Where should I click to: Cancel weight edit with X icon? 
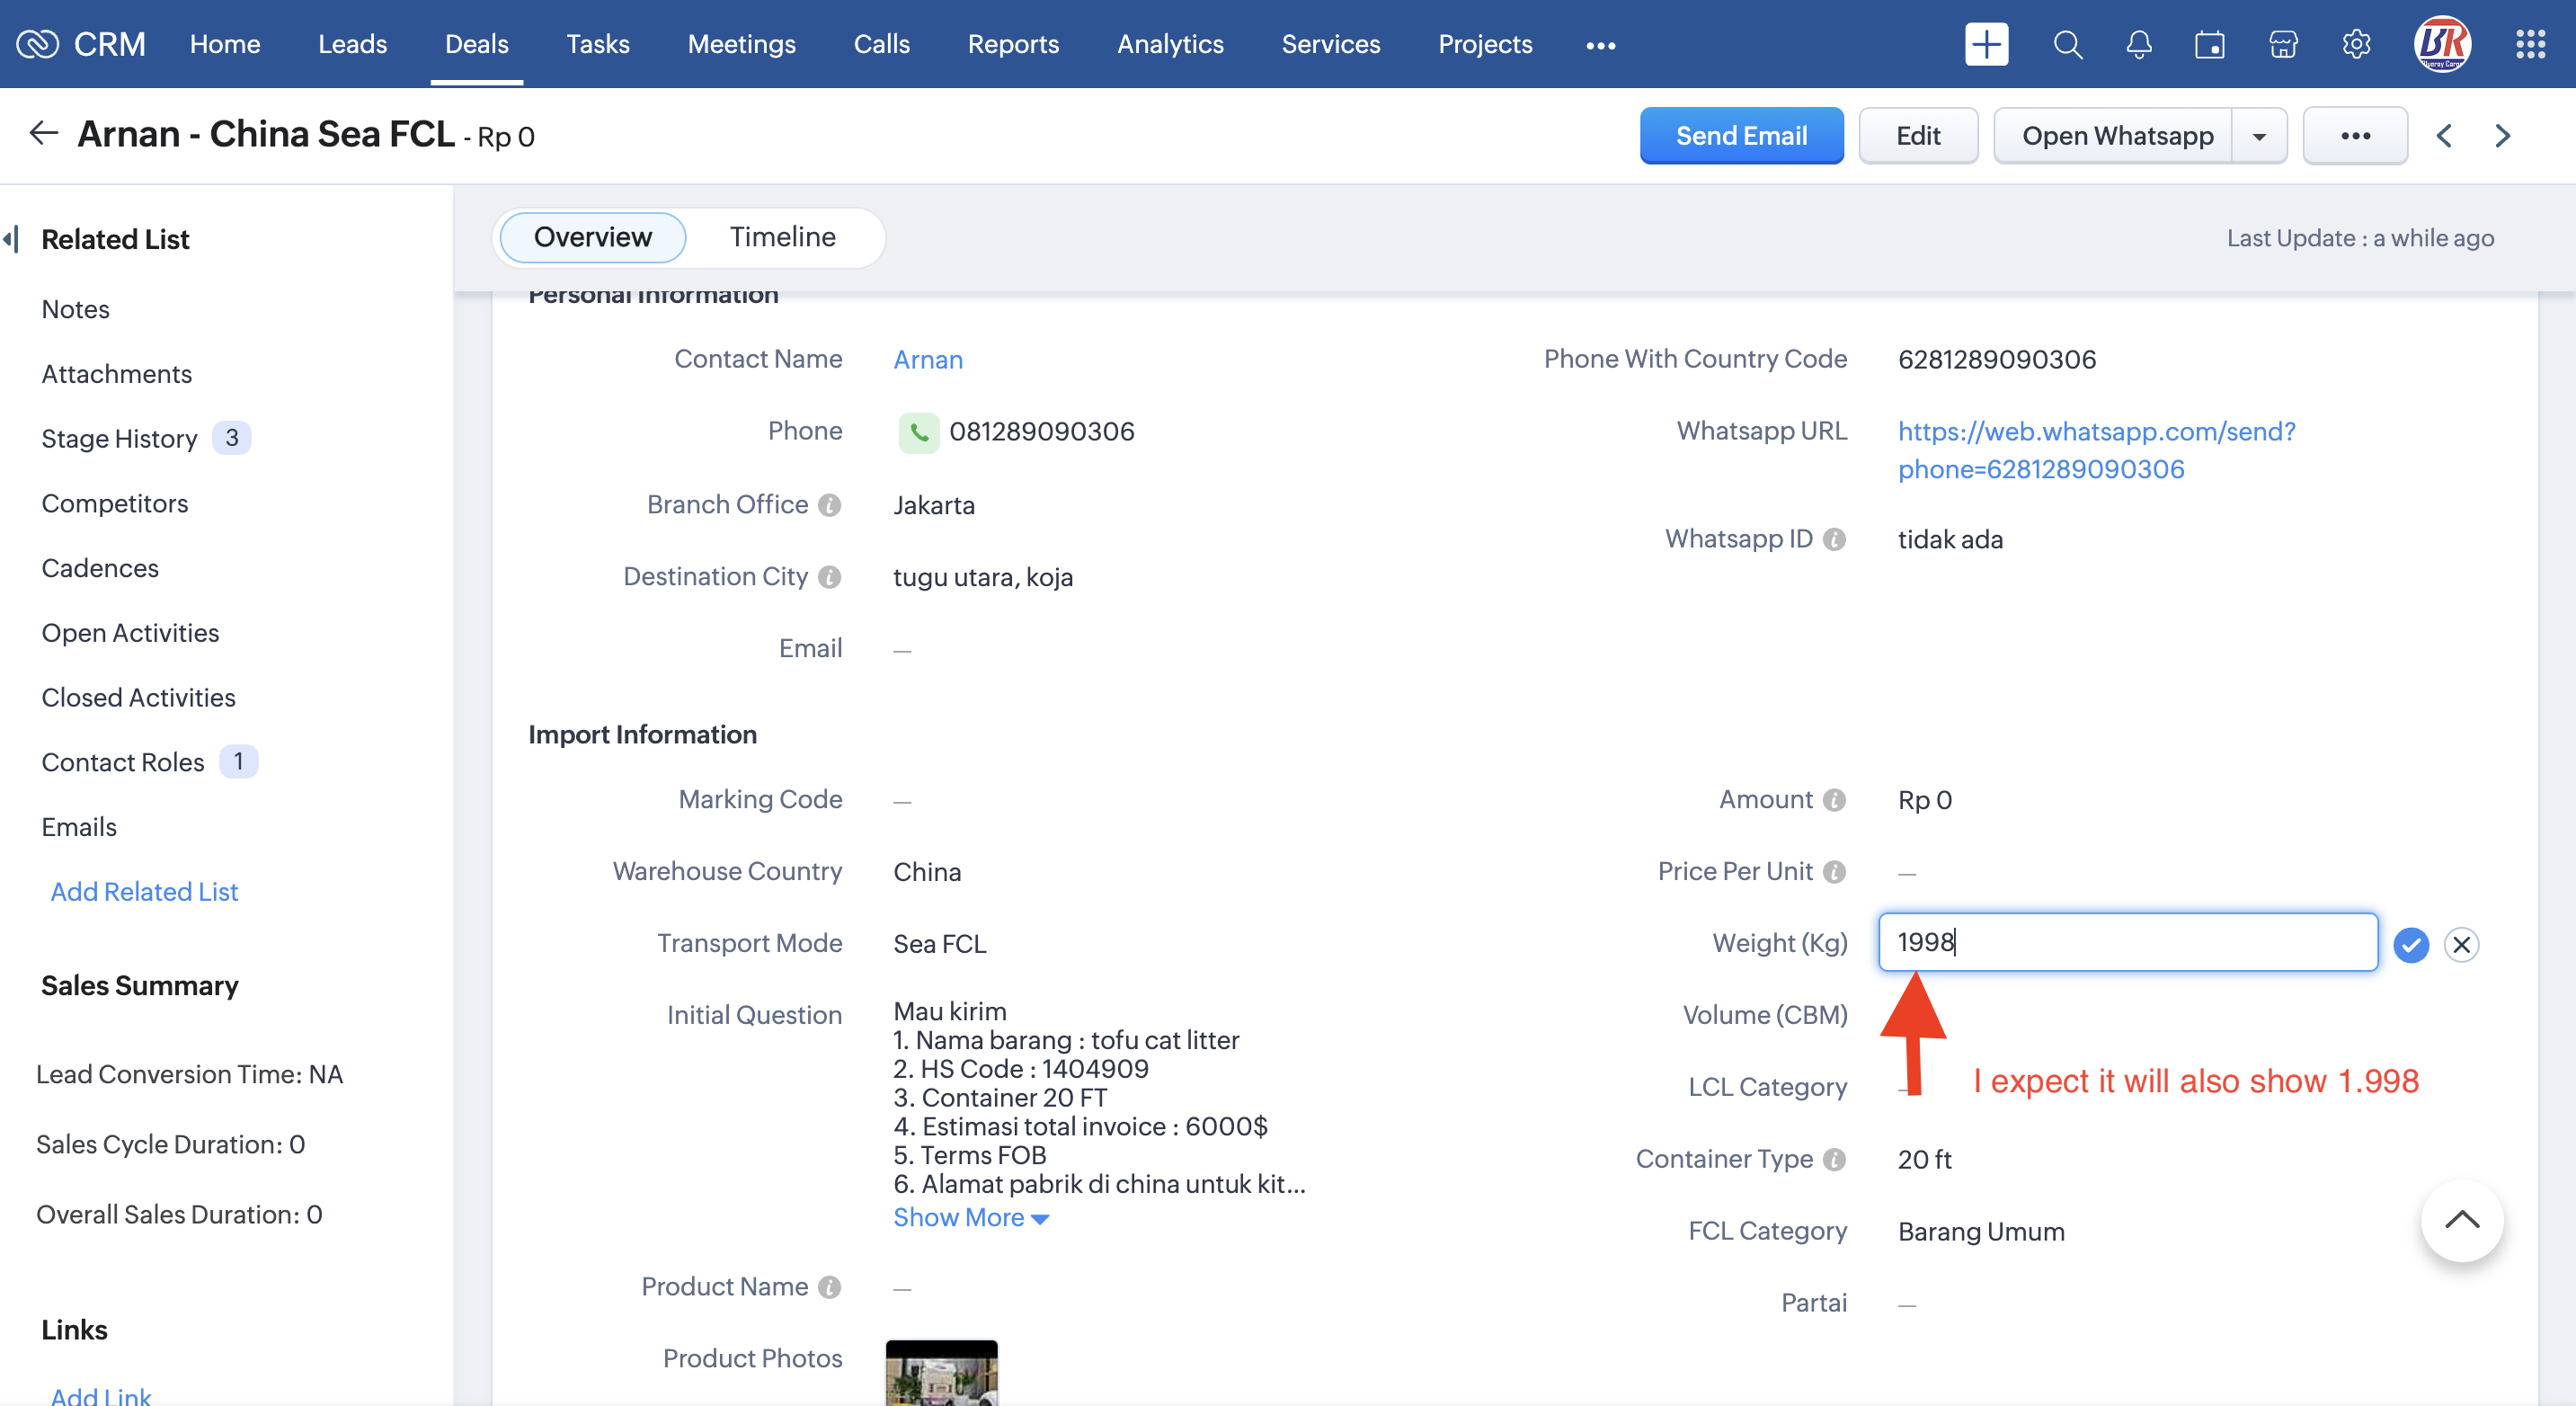2461,944
